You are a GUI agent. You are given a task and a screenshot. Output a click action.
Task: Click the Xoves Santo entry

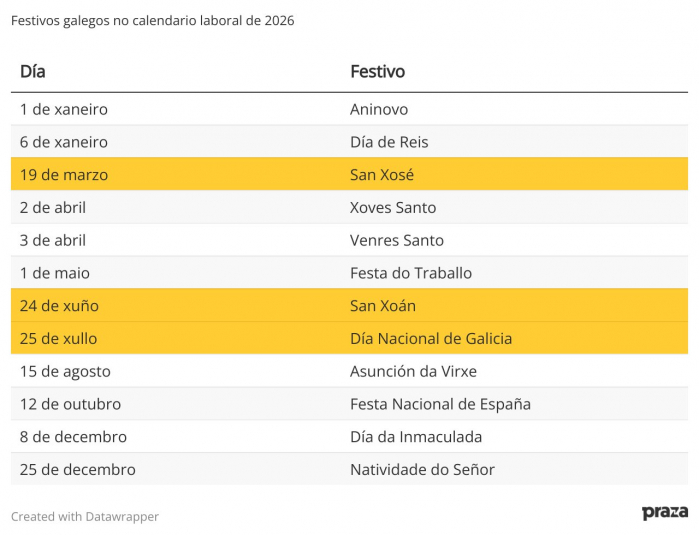(x=393, y=208)
